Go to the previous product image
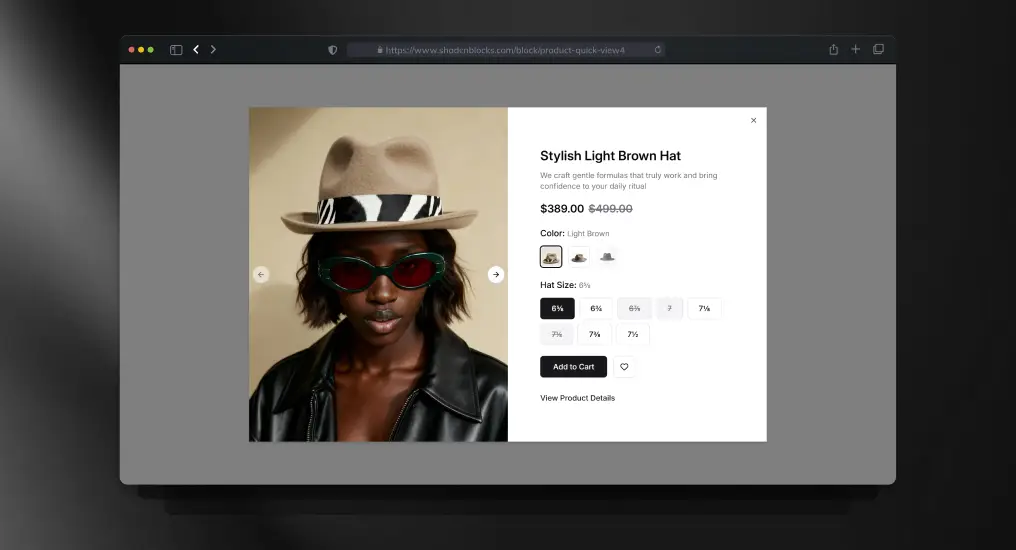This screenshot has width=1016, height=550. [261, 274]
